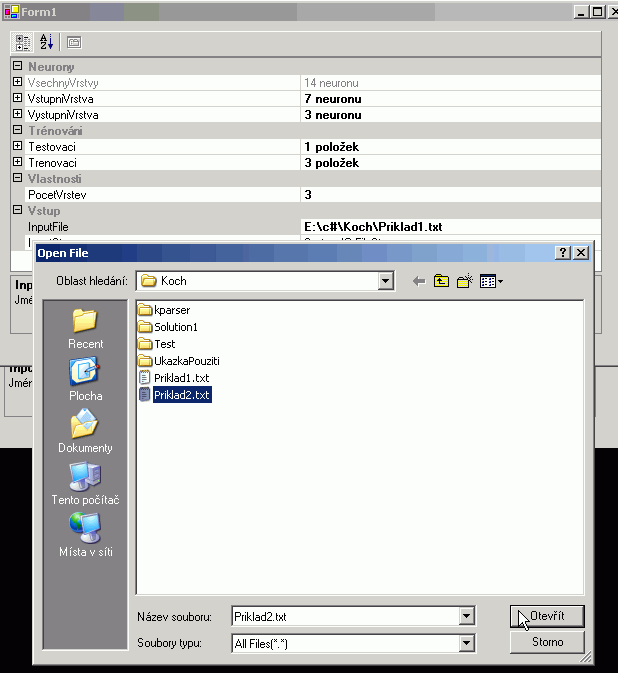Expand the VstupniVrstva property node
This screenshot has width=618, height=673.
(17, 99)
